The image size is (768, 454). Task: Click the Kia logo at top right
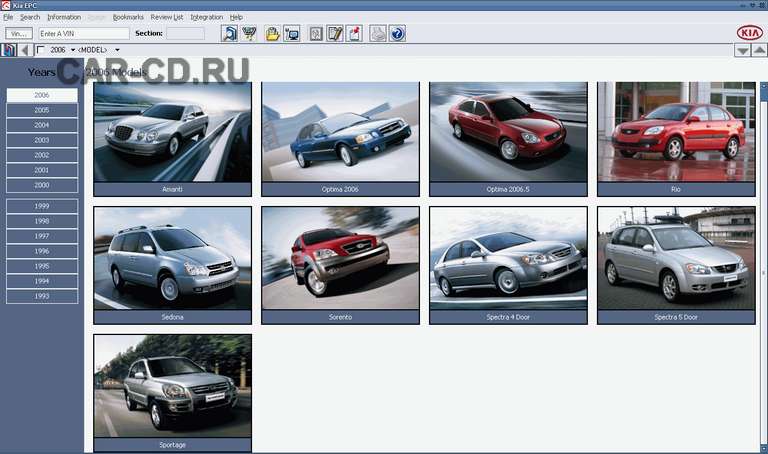[x=749, y=33]
